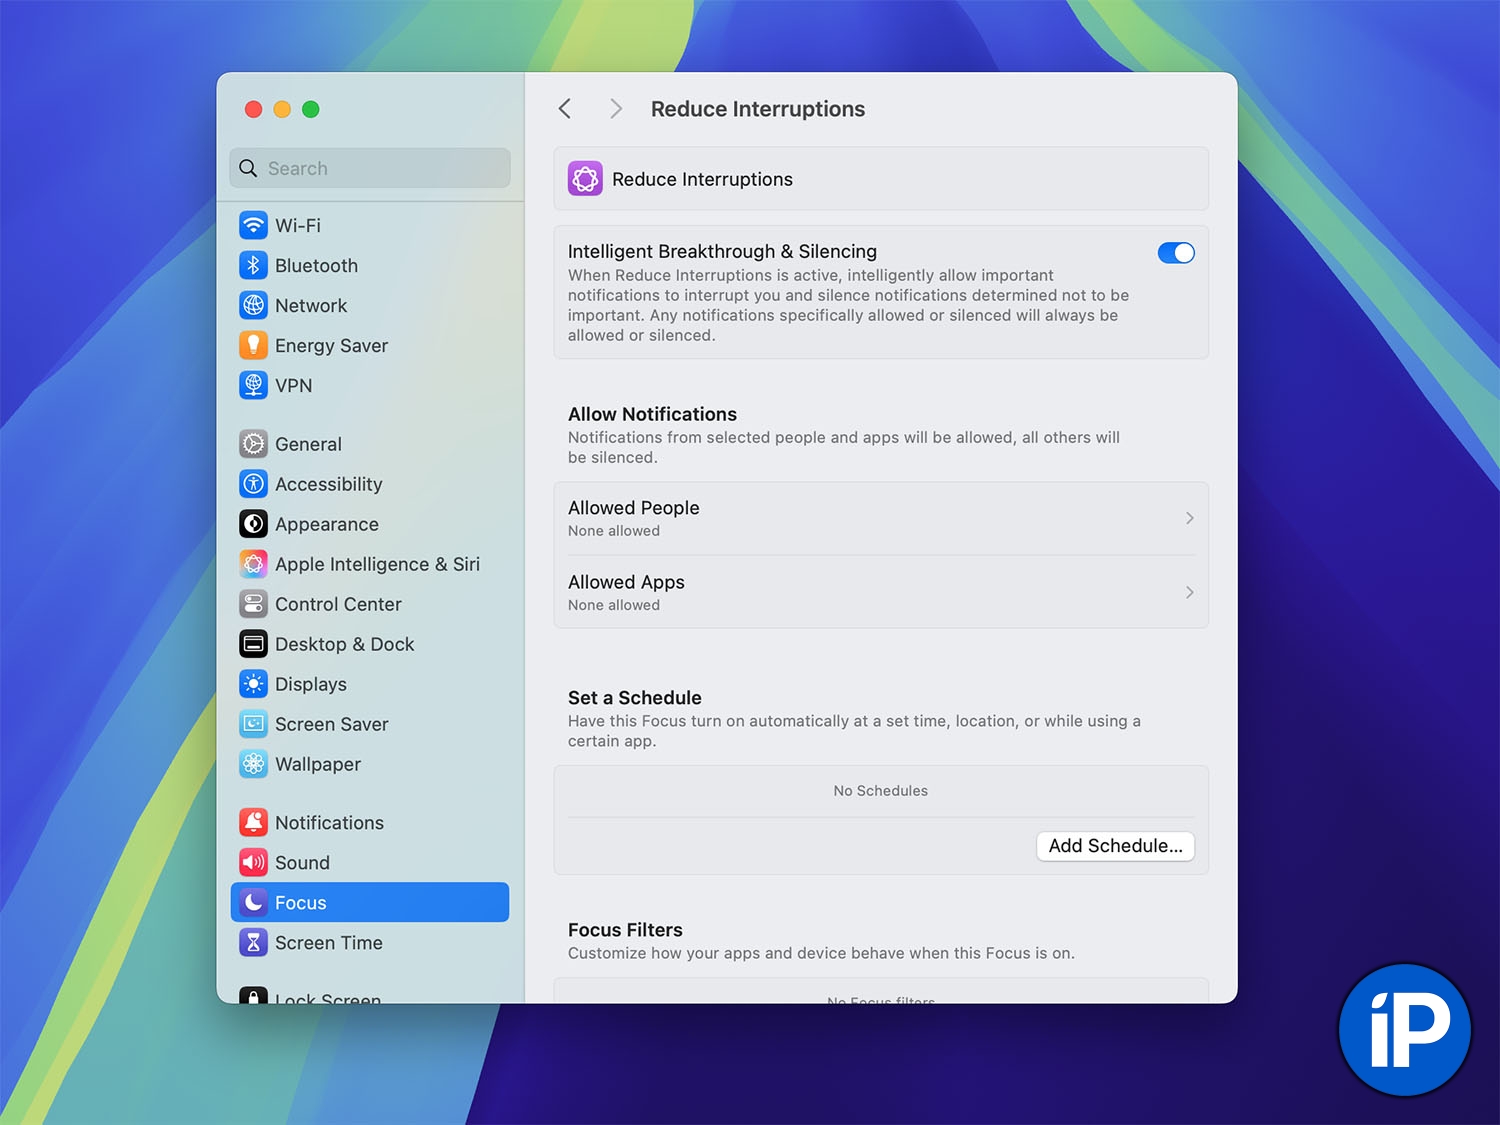
Task: Open the Accessibility settings section
Action: click(x=328, y=484)
